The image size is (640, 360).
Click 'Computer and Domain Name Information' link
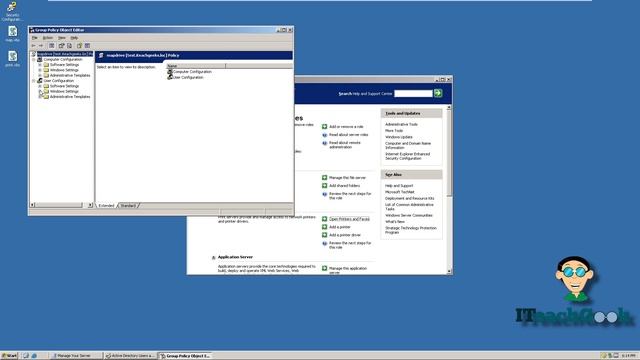(x=408, y=146)
